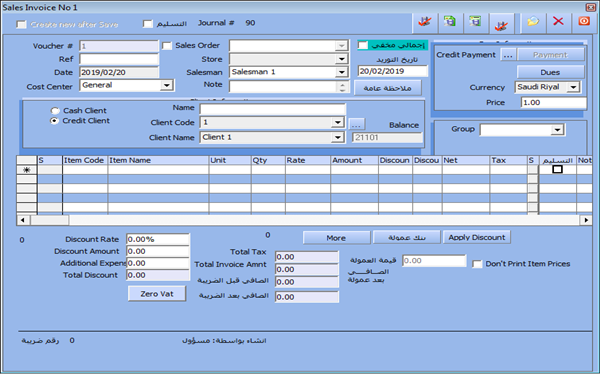Click the Price field showing 1.00

point(553,103)
